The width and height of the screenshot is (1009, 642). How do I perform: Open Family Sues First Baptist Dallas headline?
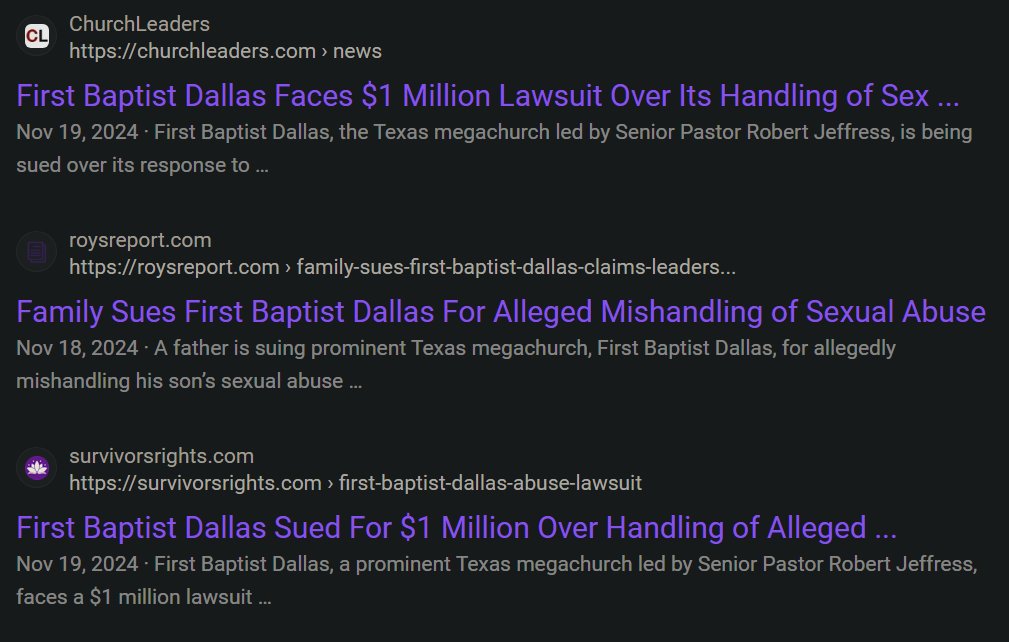pos(501,312)
